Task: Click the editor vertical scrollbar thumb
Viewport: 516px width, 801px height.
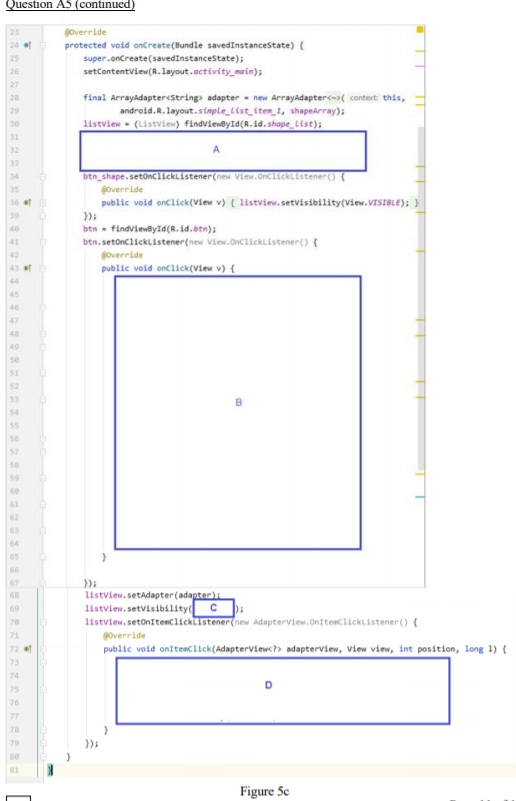Action: click(x=420, y=299)
